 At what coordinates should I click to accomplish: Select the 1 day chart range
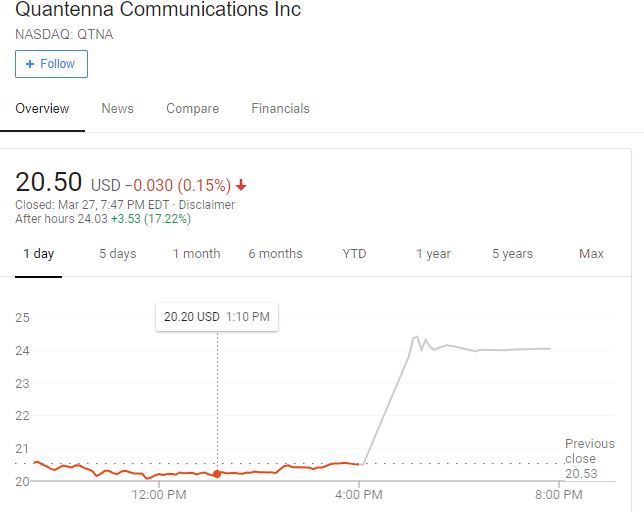point(39,254)
